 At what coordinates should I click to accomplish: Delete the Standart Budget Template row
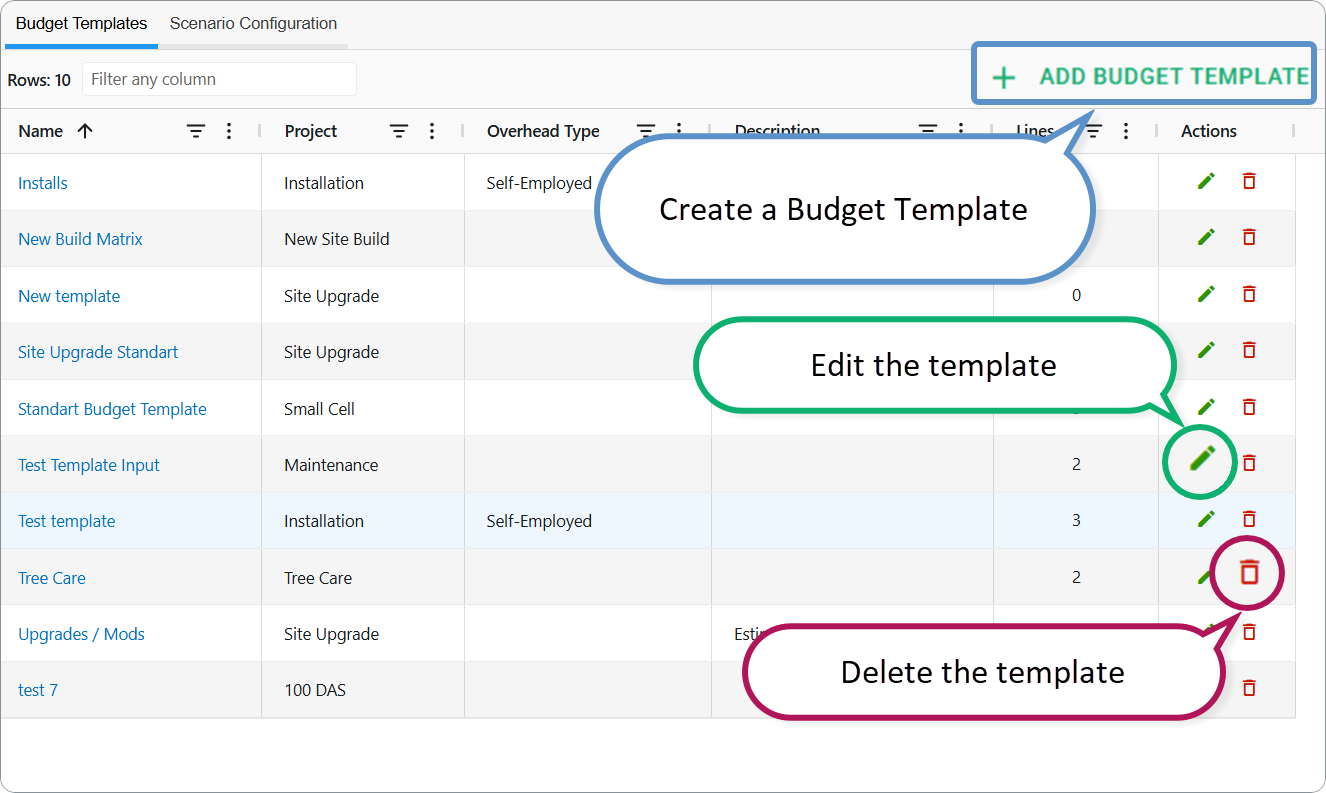(1249, 407)
